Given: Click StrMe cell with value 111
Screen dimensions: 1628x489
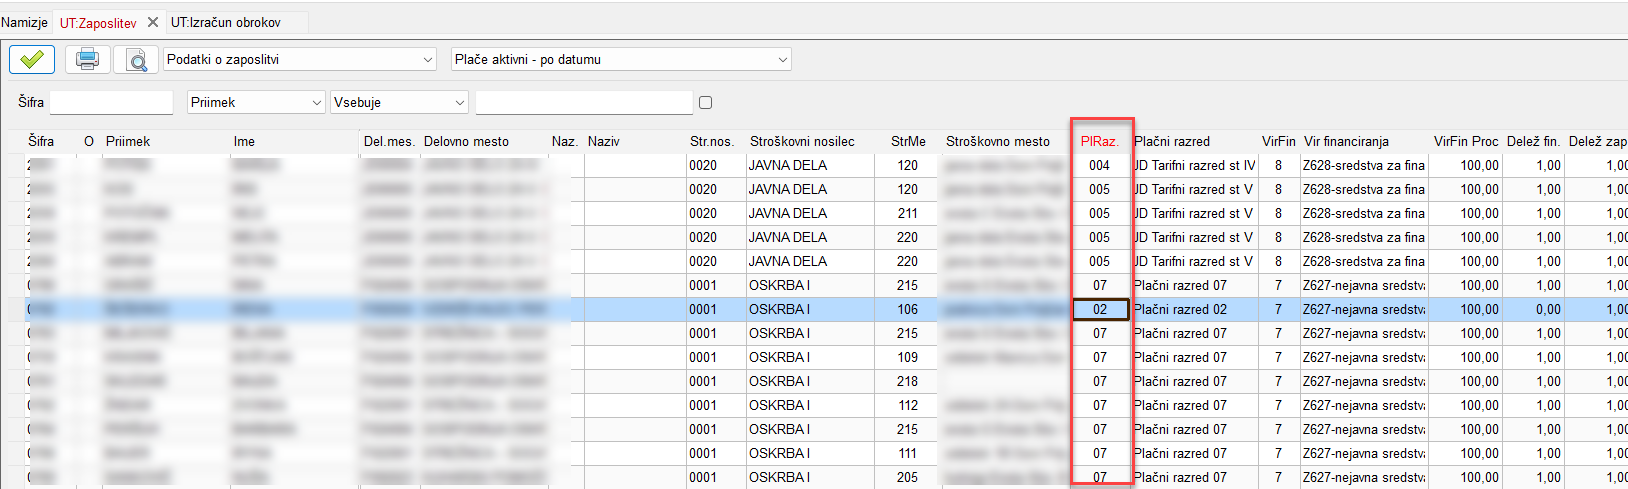Looking at the screenshot, I should [x=908, y=453].
